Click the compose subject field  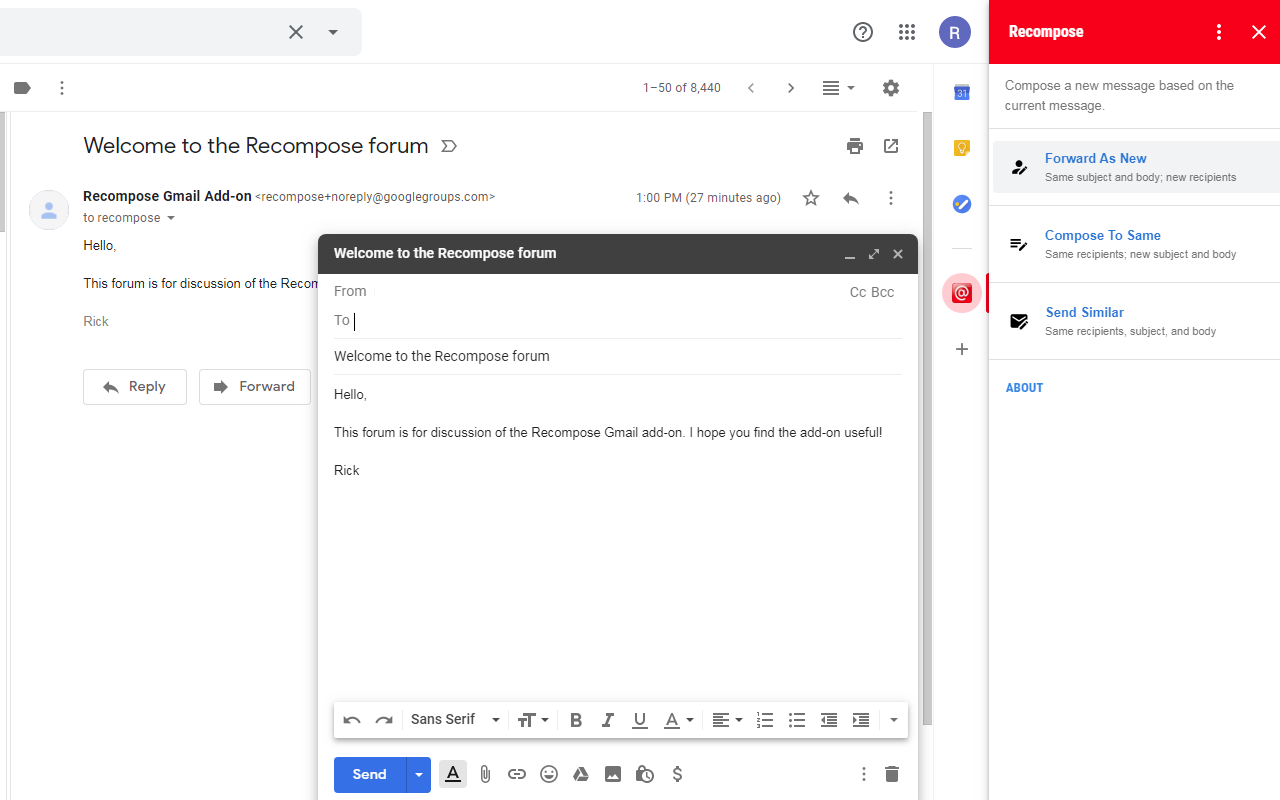[618, 356]
